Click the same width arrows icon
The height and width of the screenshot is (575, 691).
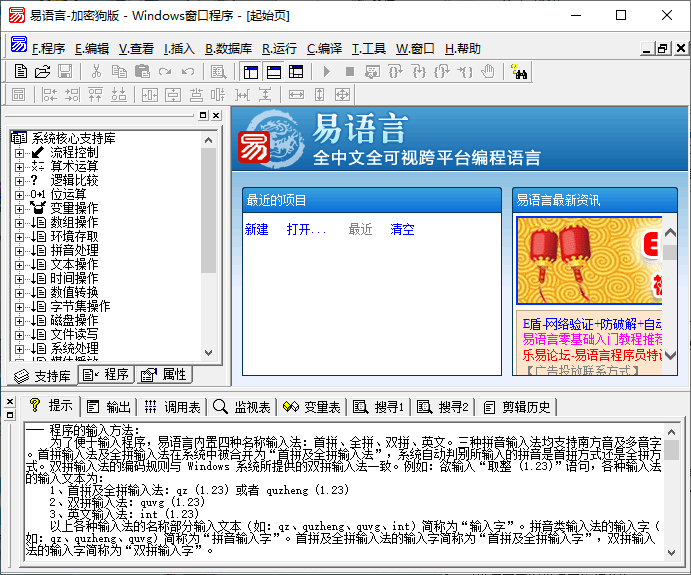[296, 94]
